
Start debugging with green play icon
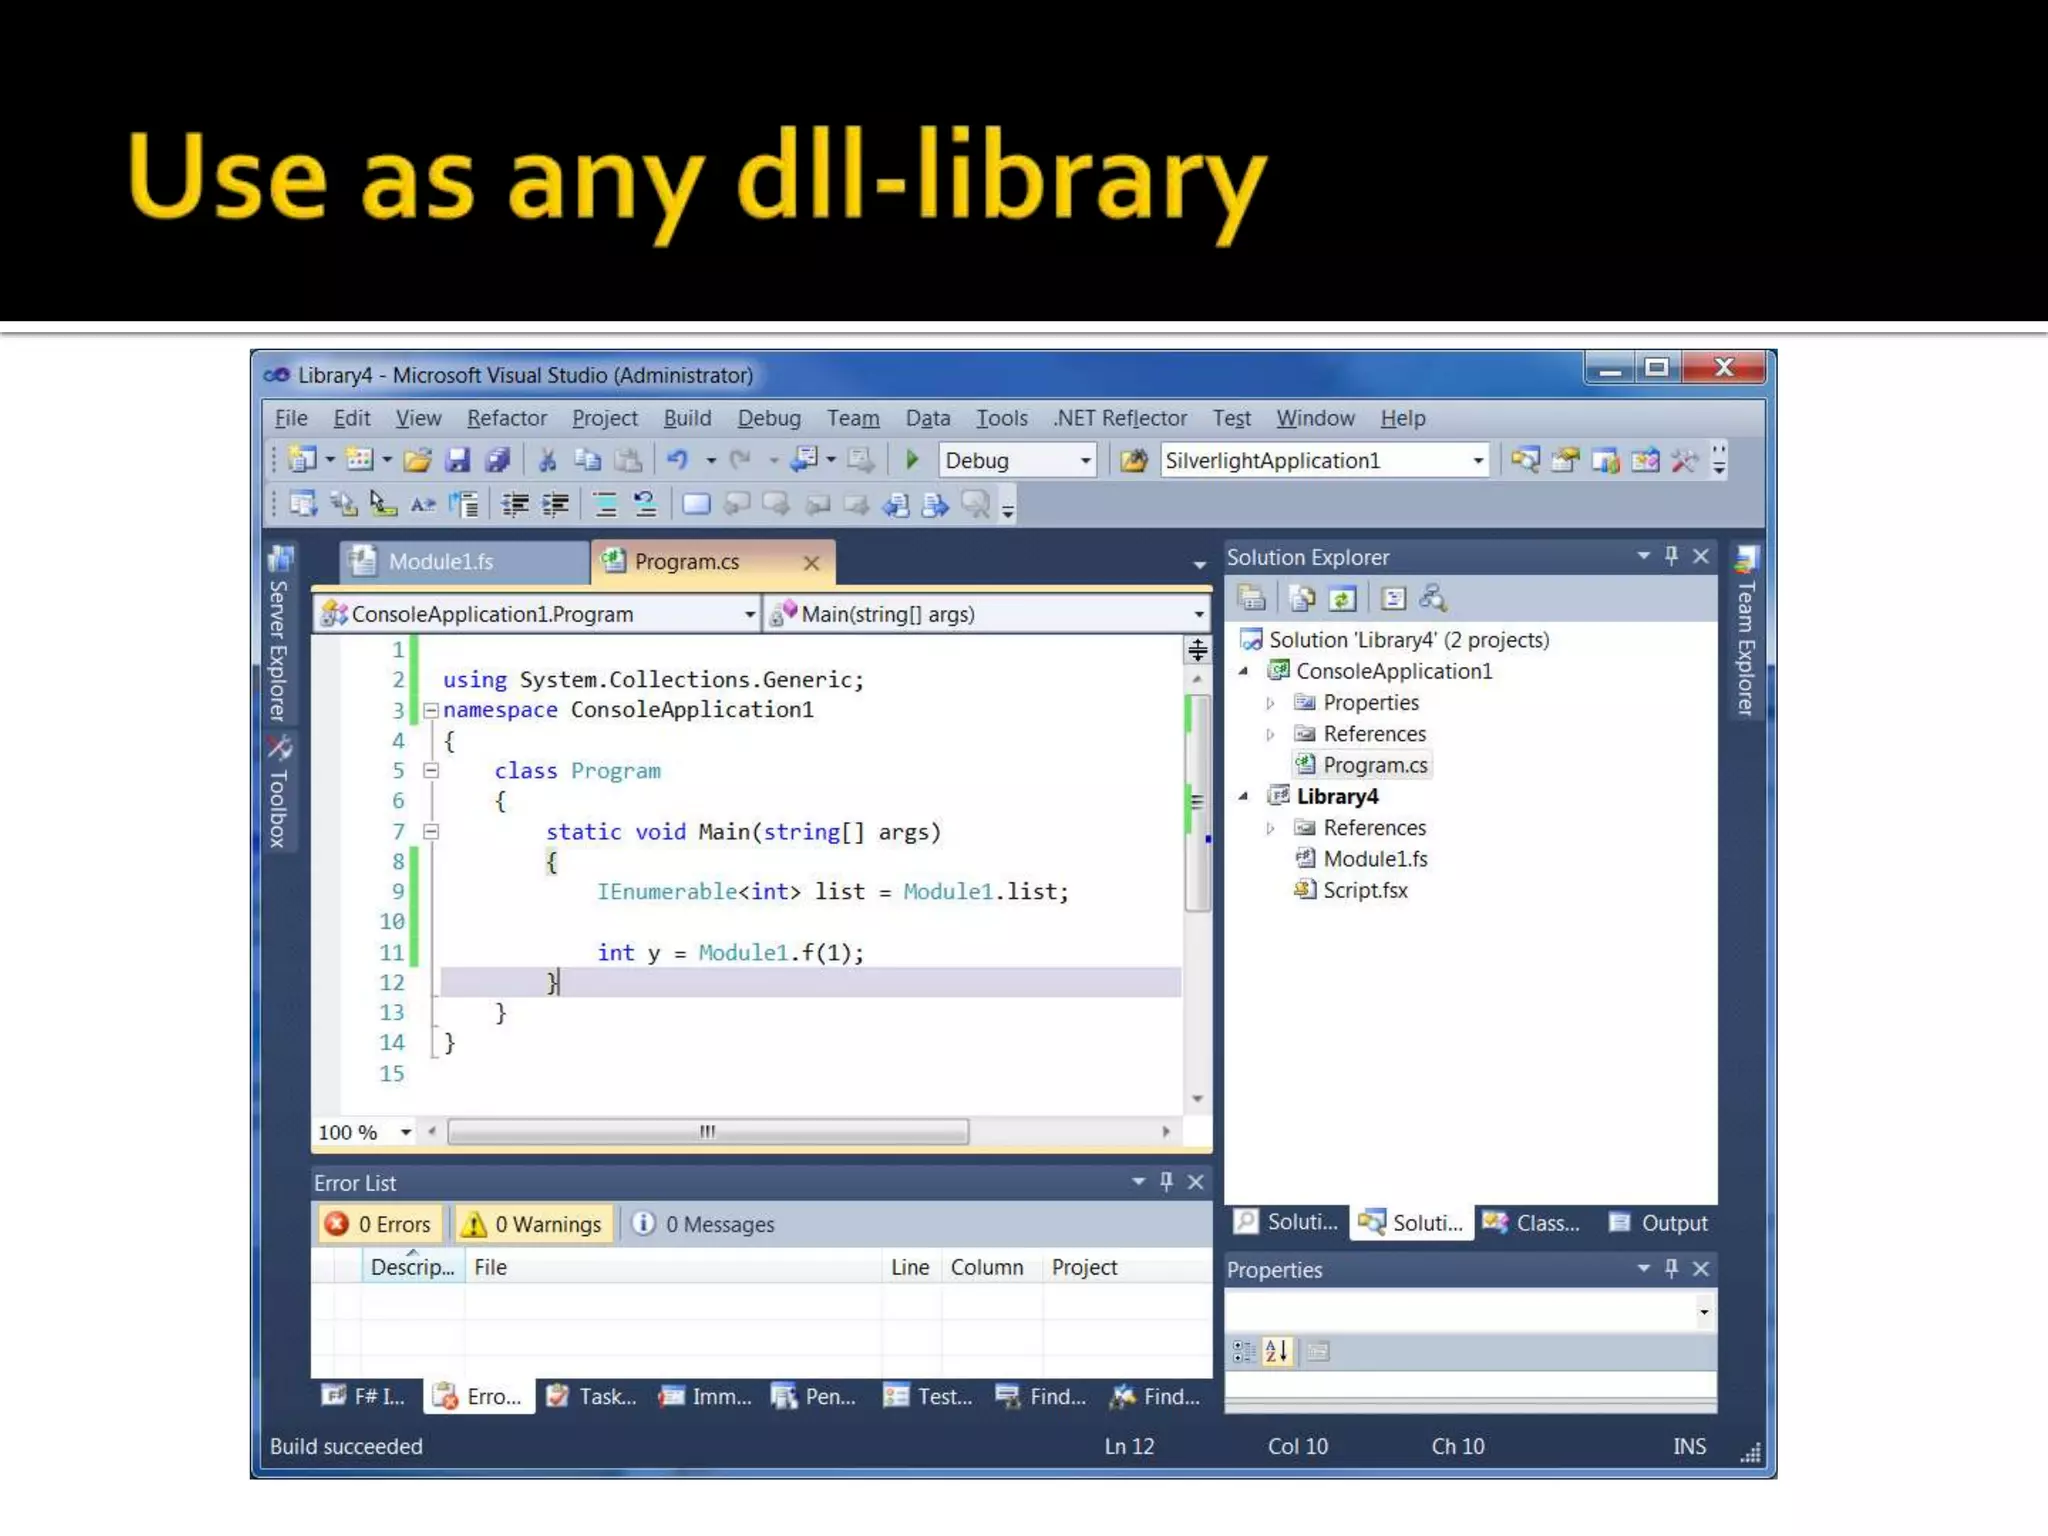912,460
